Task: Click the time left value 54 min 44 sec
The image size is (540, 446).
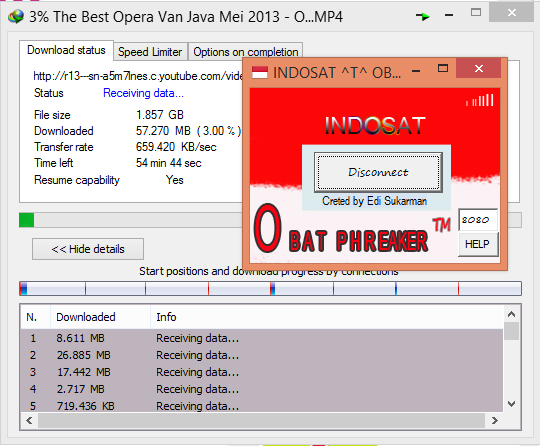Action: [x=168, y=163]
